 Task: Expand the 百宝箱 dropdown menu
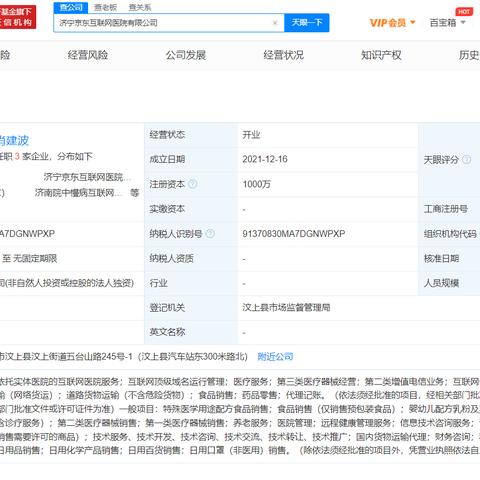[x=463, y=23]
